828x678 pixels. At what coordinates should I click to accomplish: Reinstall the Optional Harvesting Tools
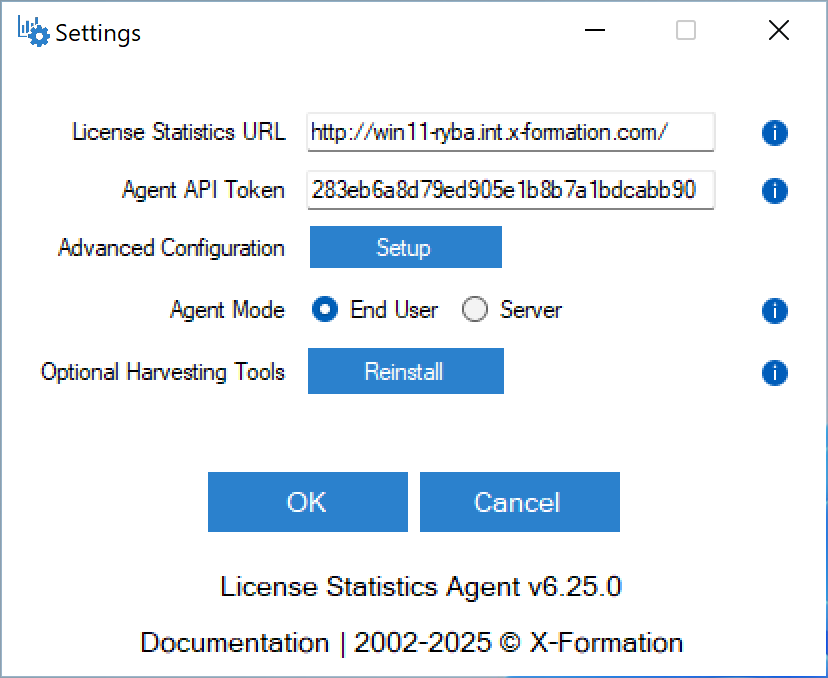[x=406, y=371]
